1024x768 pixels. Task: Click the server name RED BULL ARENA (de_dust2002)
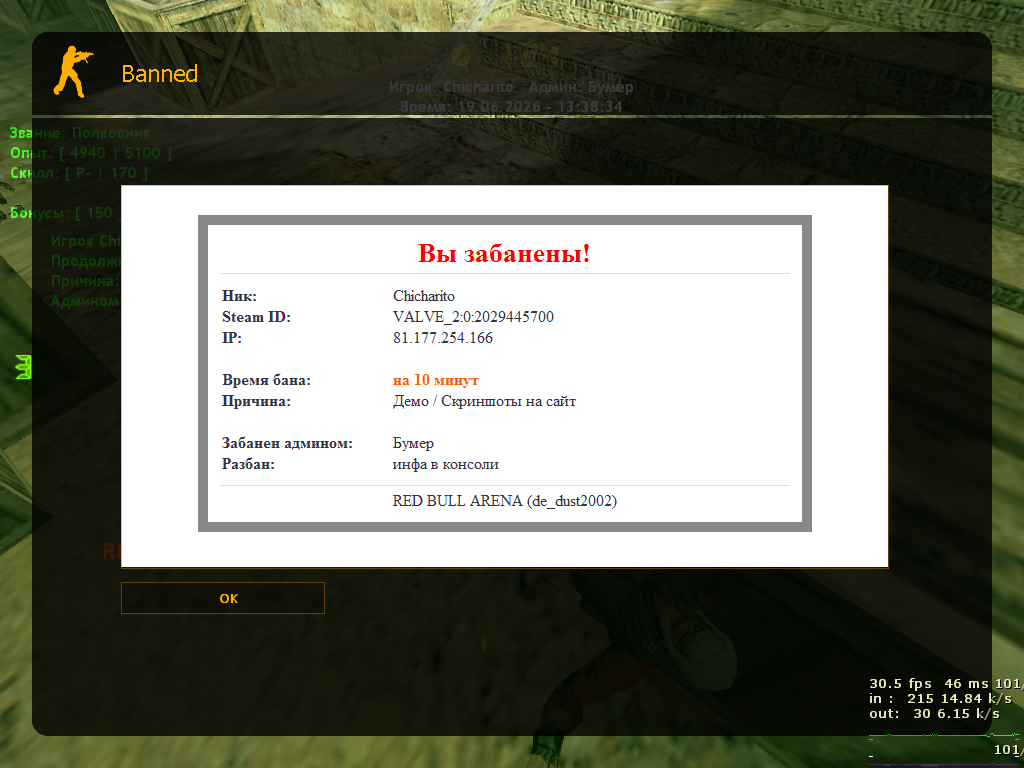click(505, 501)
